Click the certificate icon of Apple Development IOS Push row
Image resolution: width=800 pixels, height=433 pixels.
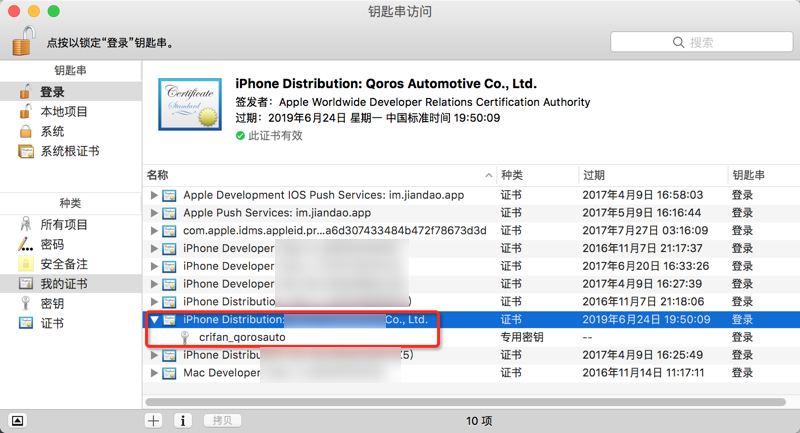pos(169,195)
